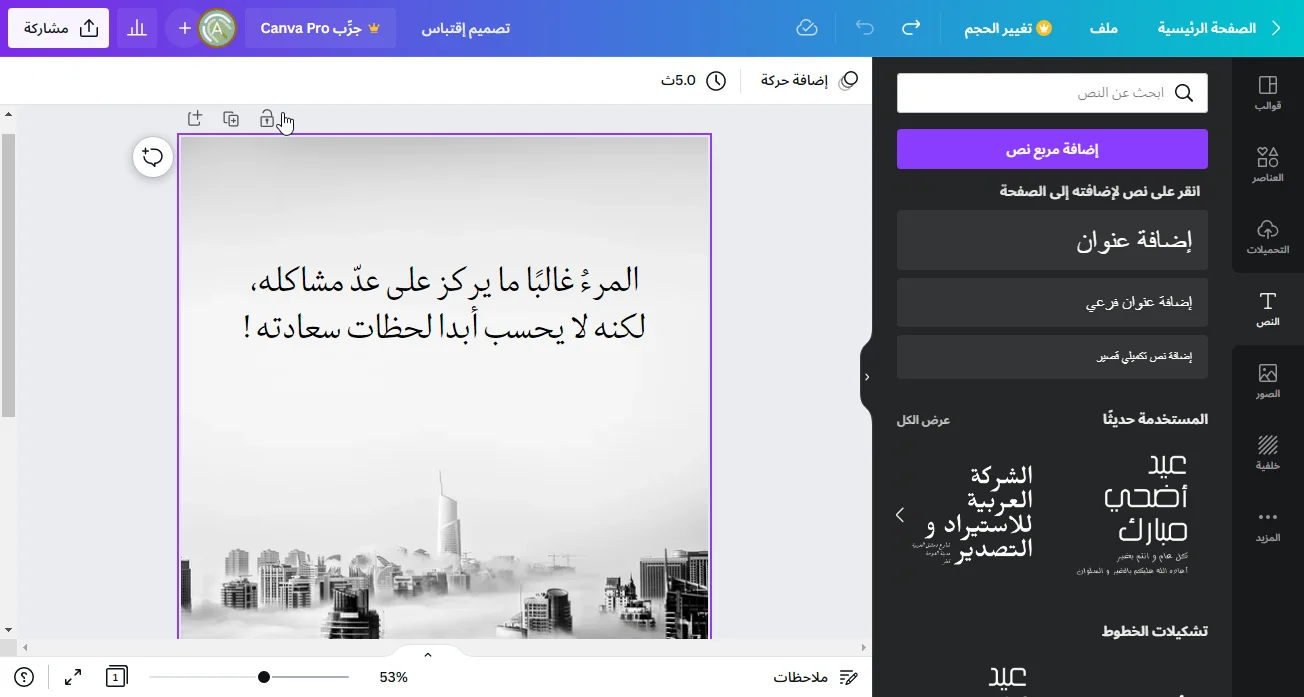The image size is (1304, 697).
Task: Duplicate the page using the copy icon
Action: click(231, 119)
